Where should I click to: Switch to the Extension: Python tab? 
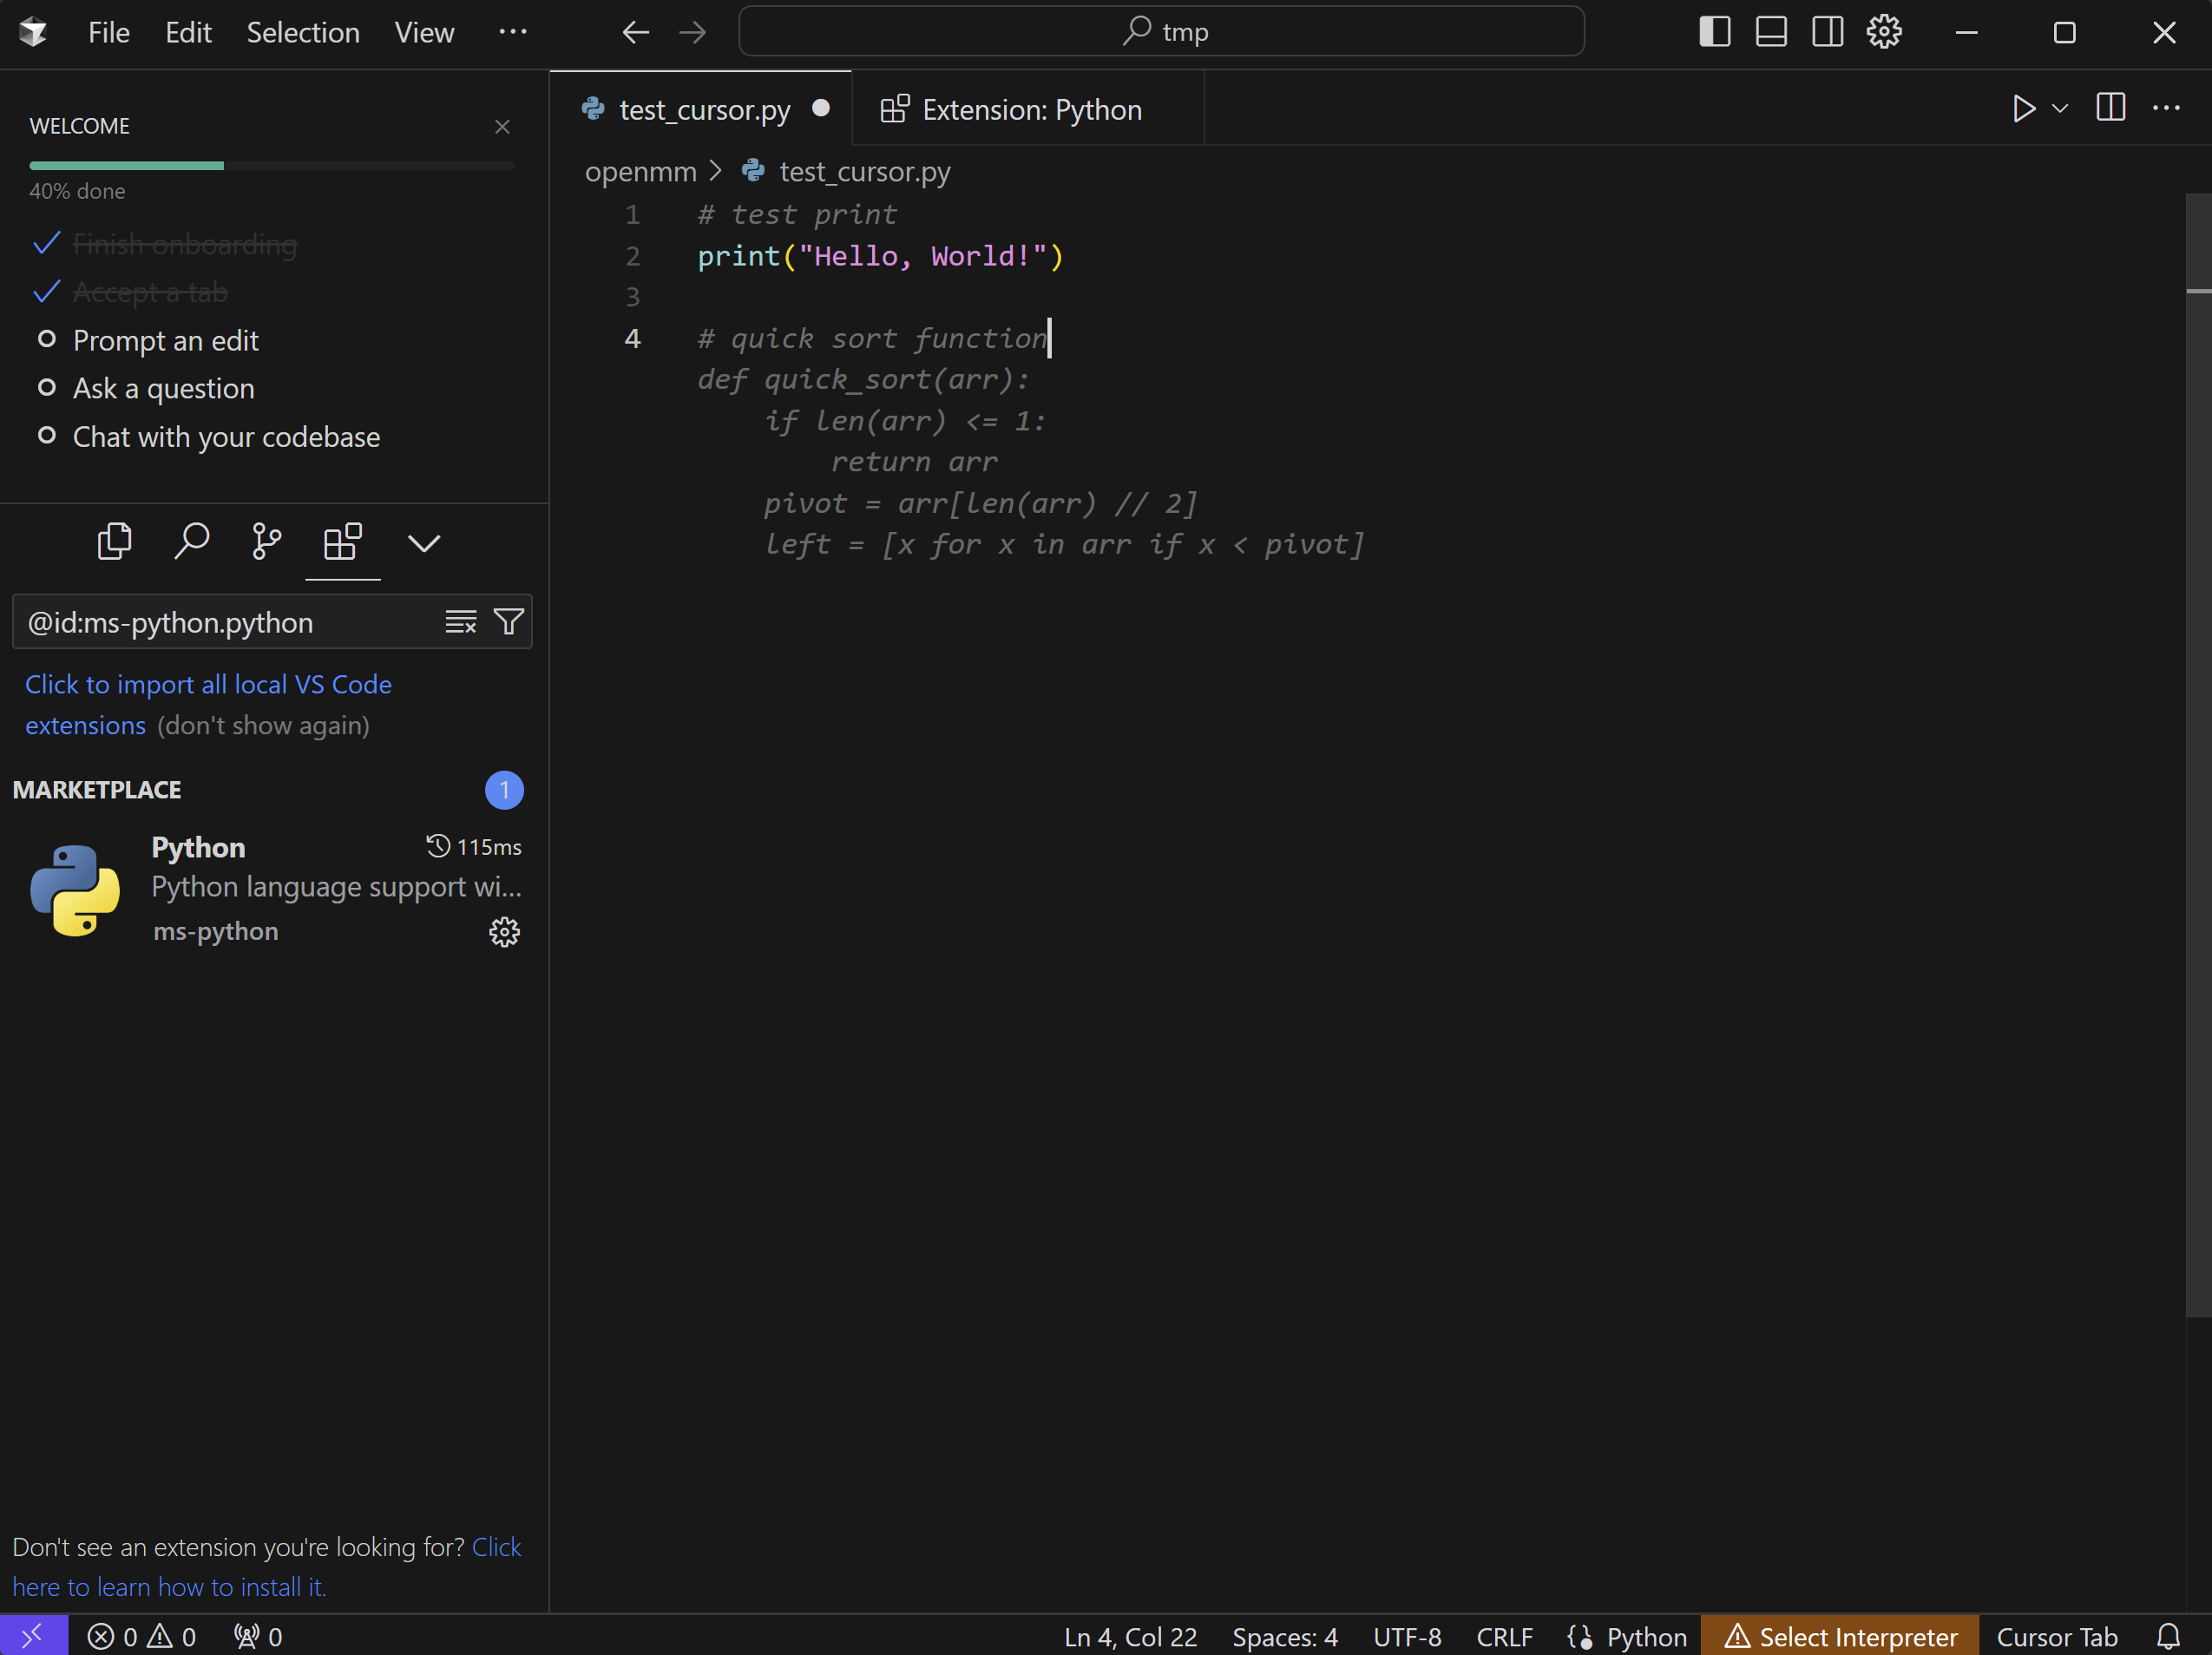pyautogui.click(x=1030, y=109)
